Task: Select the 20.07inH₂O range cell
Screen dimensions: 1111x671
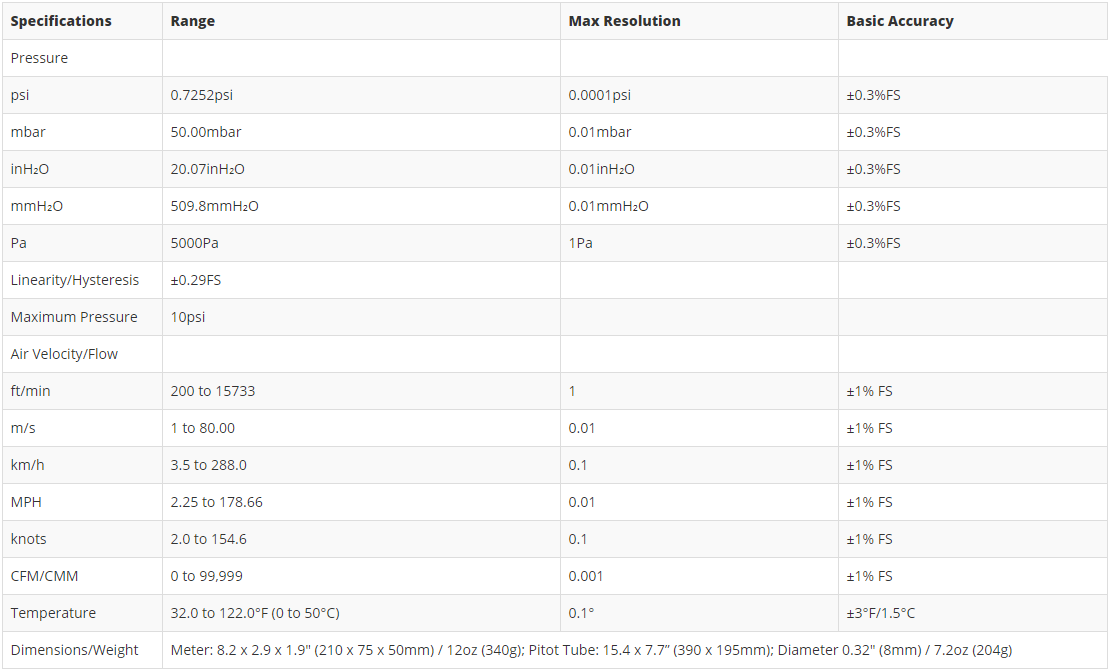Action: 208,169
